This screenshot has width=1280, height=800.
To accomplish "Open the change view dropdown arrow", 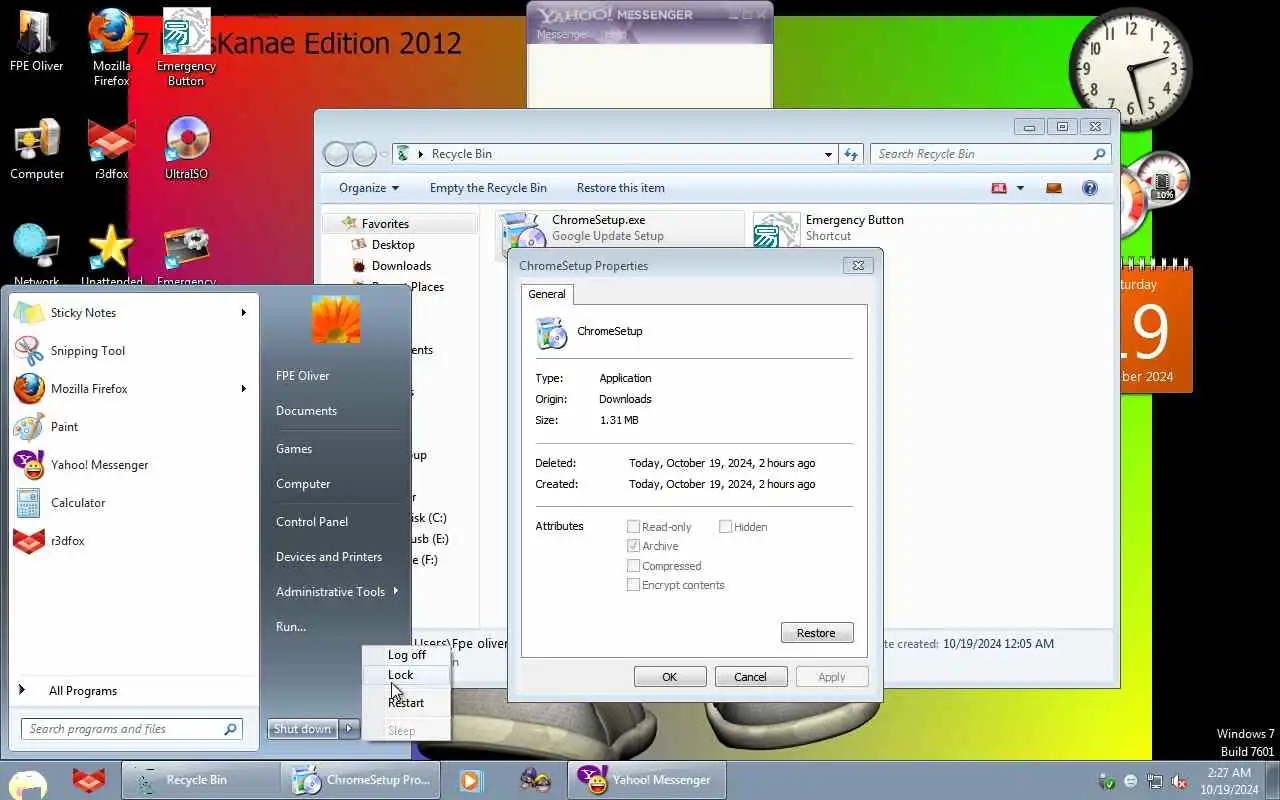I will 1020,188.
